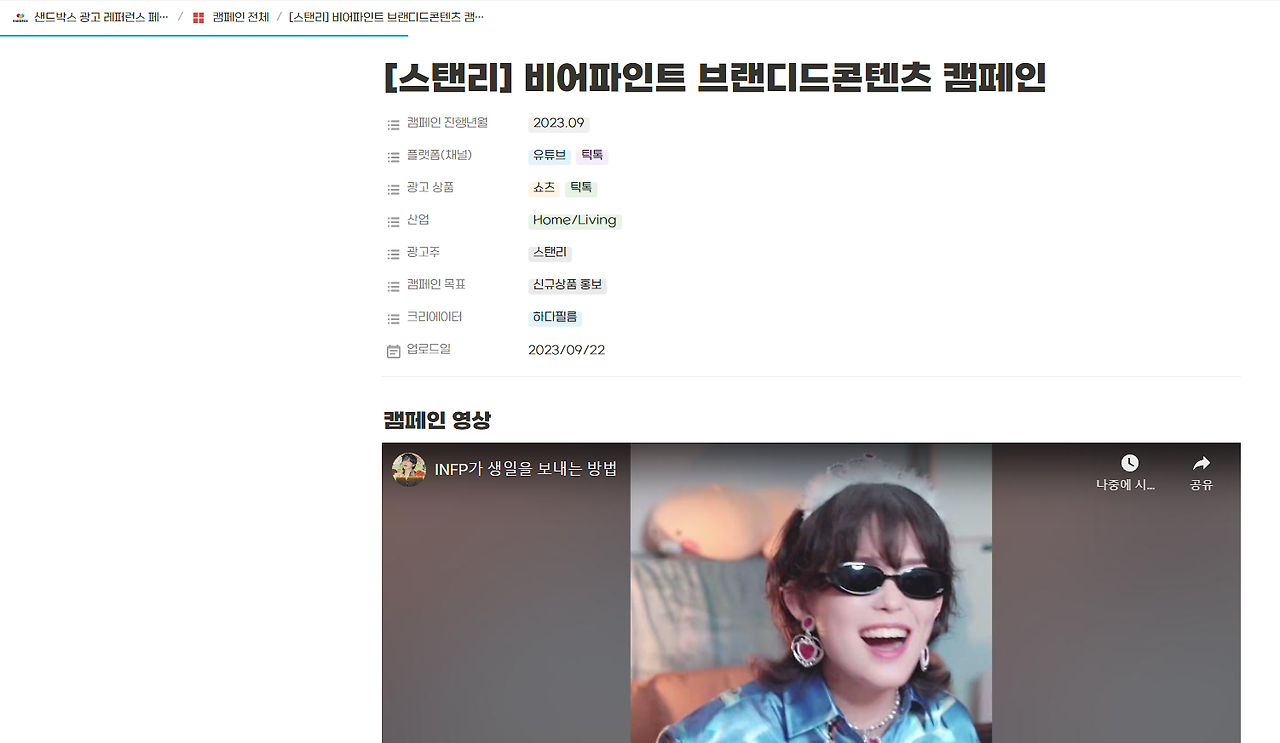This screenshot has height=743, width=1280.
Task: Click the list icon next to 광고주
Action: click(394, 254)
